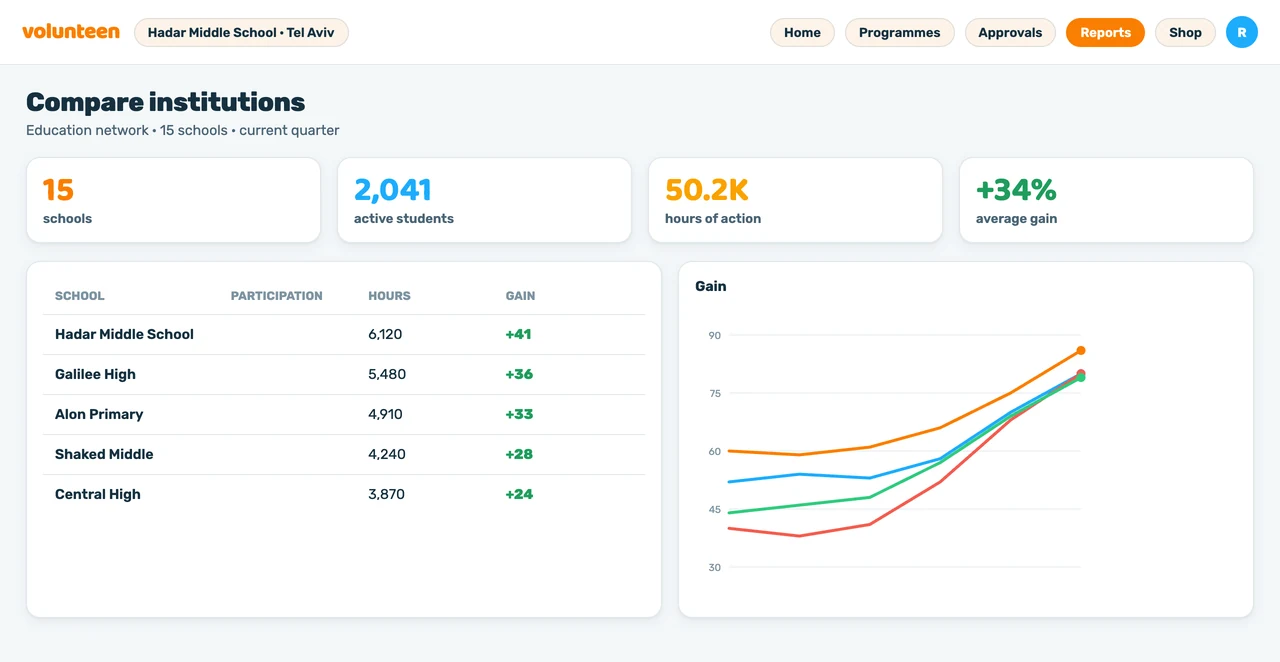Click the +34% average gain card
Screen dimensions: 1280x662
[x=1106, y=200]
